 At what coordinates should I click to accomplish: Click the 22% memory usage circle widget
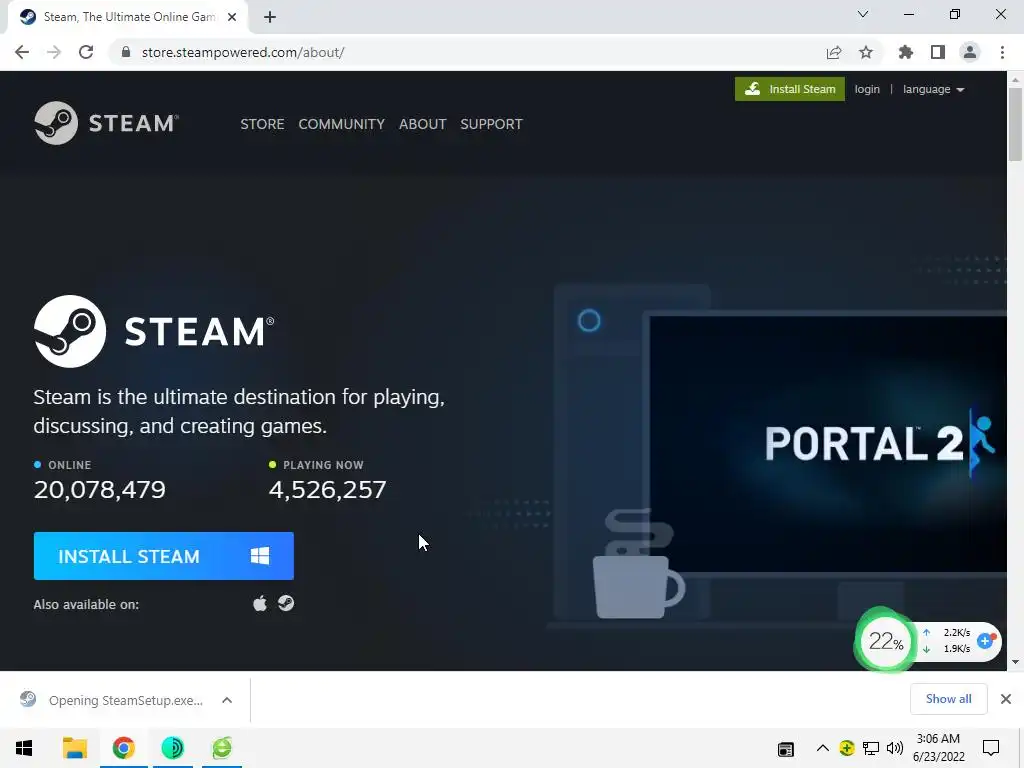885,641
